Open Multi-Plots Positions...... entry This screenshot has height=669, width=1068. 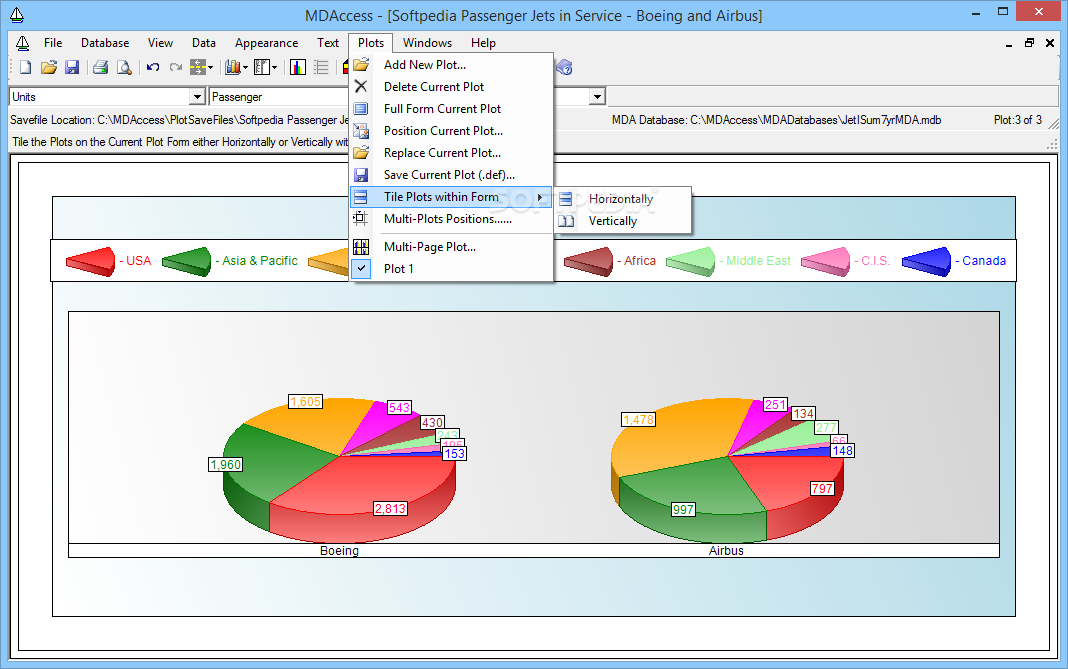point(451,219)
